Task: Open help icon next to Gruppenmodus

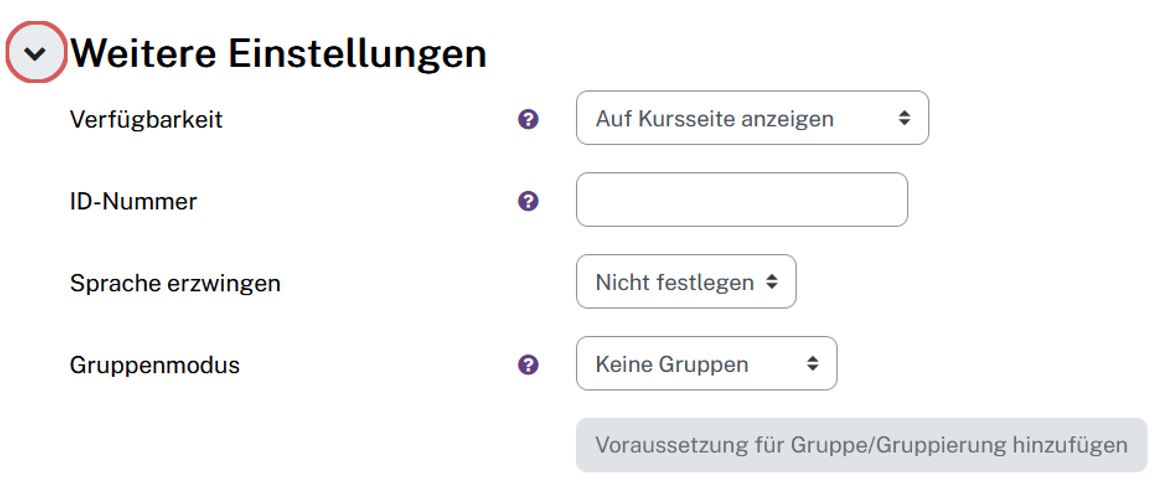Action: pyautogui.click(x=528, y=365)
